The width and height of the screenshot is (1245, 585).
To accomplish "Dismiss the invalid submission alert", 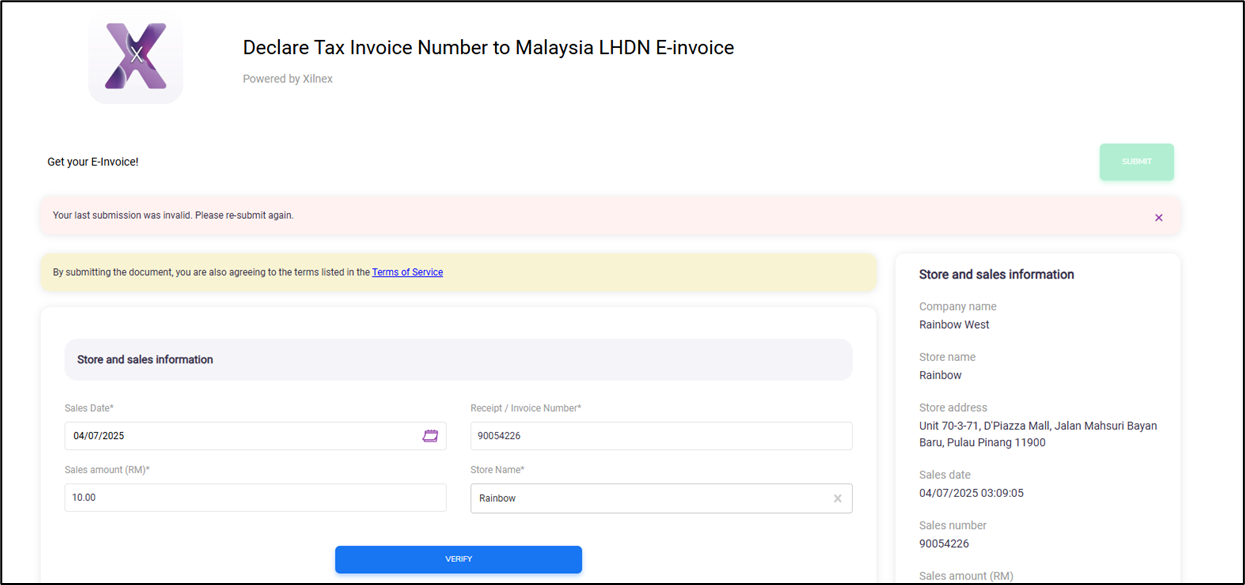I will tap(1158, 217).
